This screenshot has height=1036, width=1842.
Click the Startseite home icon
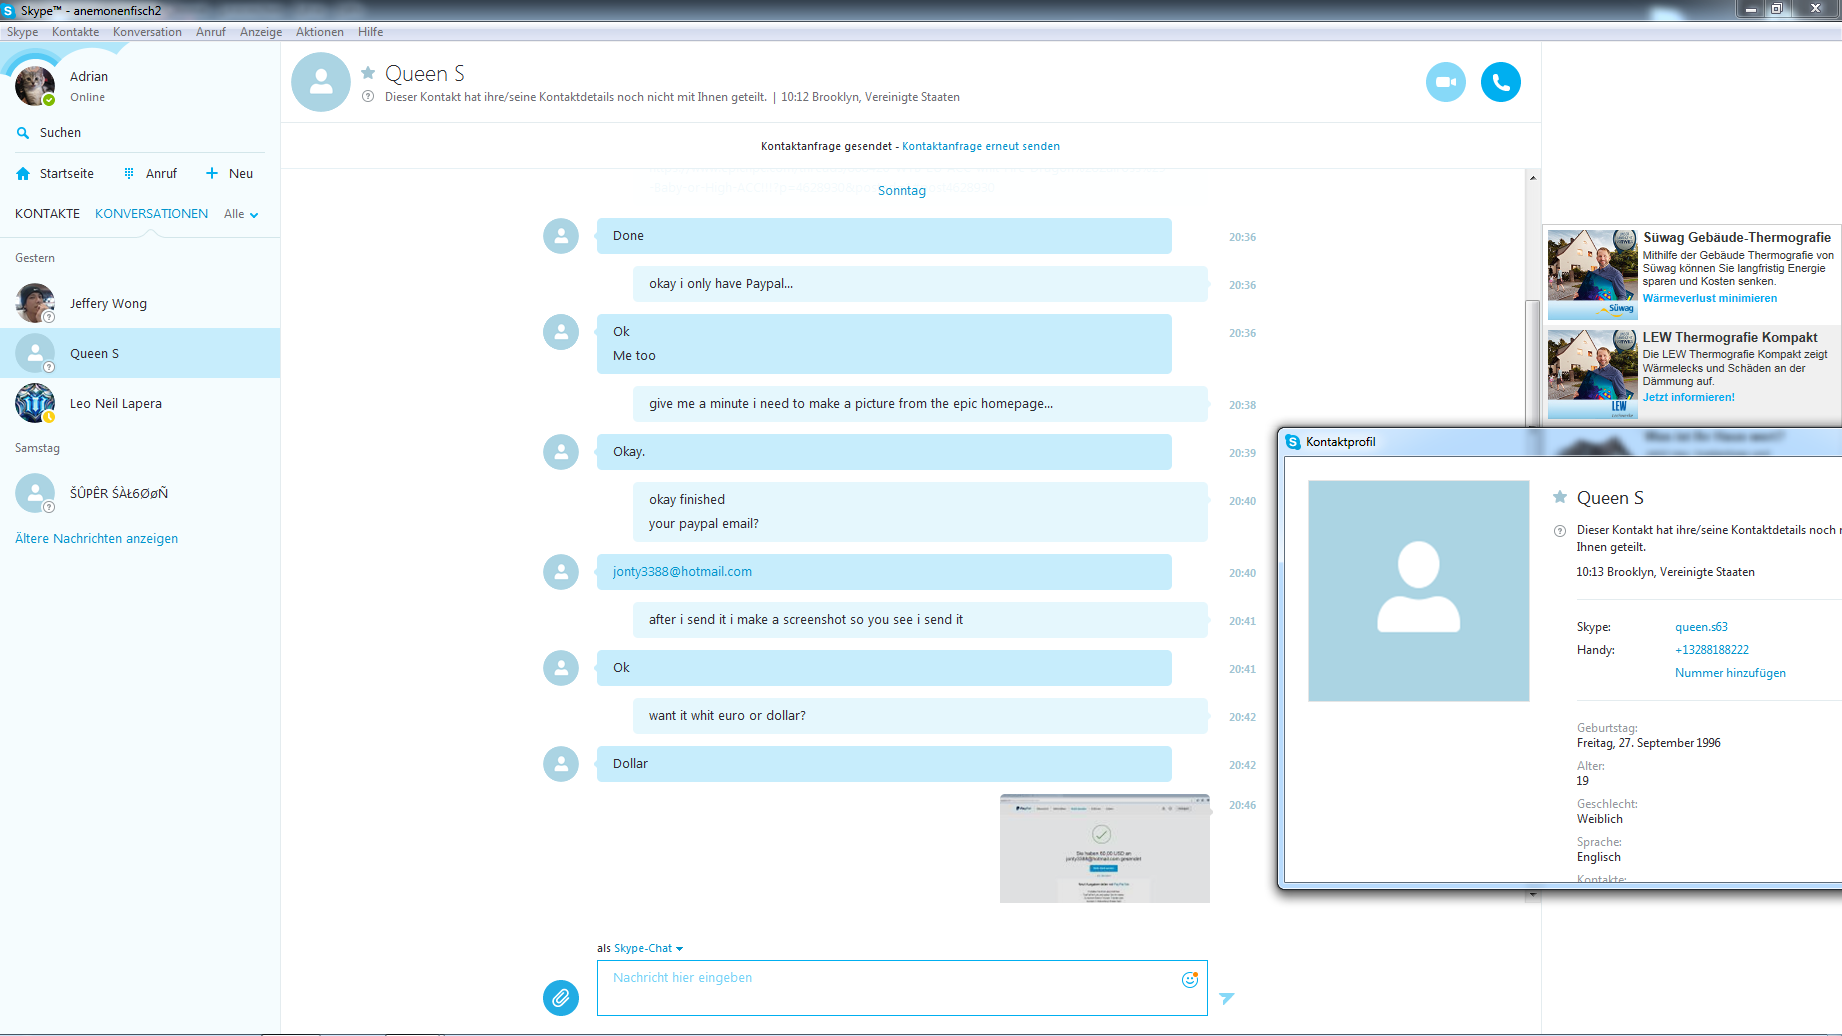tap(23, 174)
